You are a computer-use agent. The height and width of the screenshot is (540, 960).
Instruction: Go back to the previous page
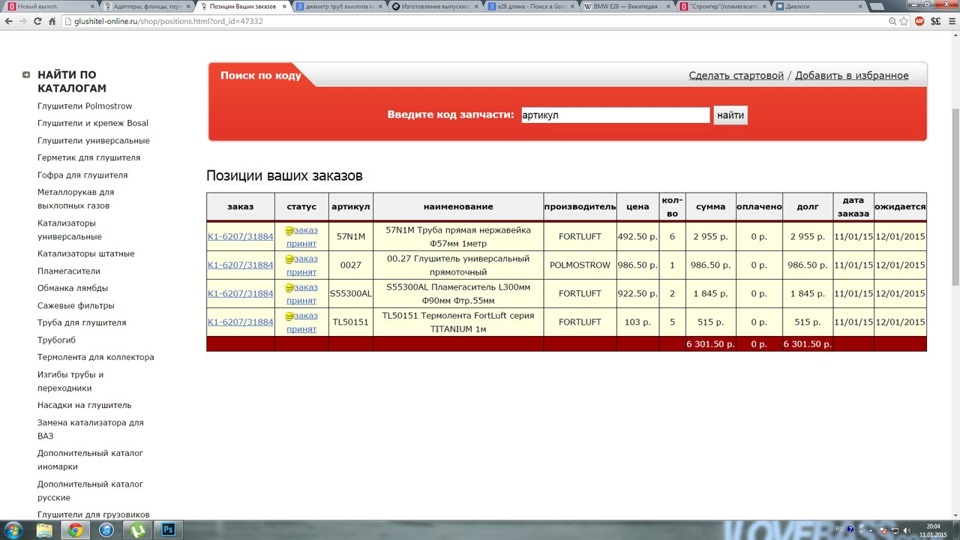pos(9,21)
